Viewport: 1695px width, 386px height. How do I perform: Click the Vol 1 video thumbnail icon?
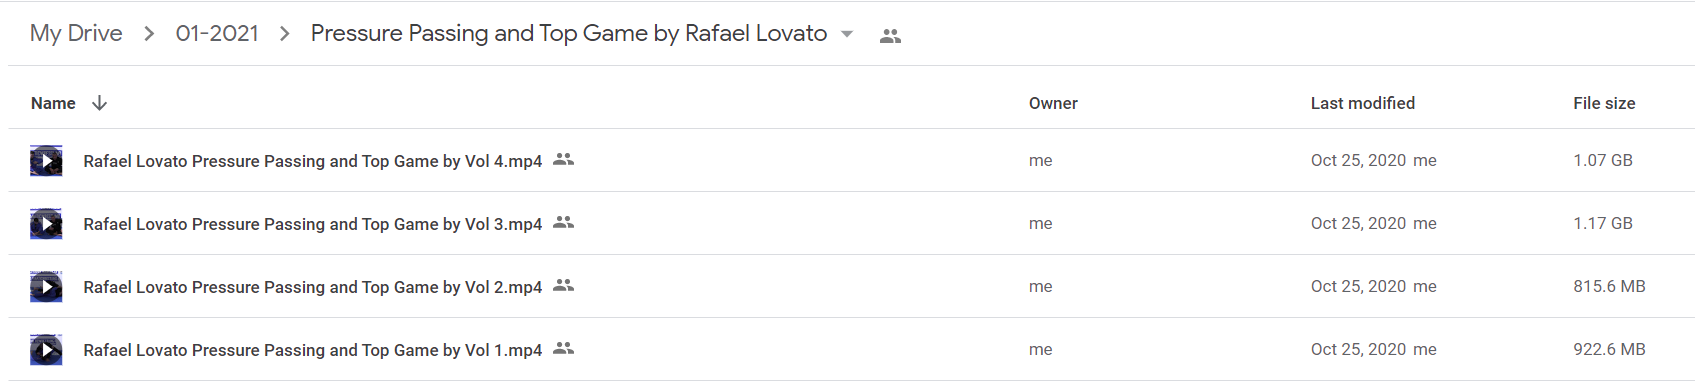click(x=46, y=349)
